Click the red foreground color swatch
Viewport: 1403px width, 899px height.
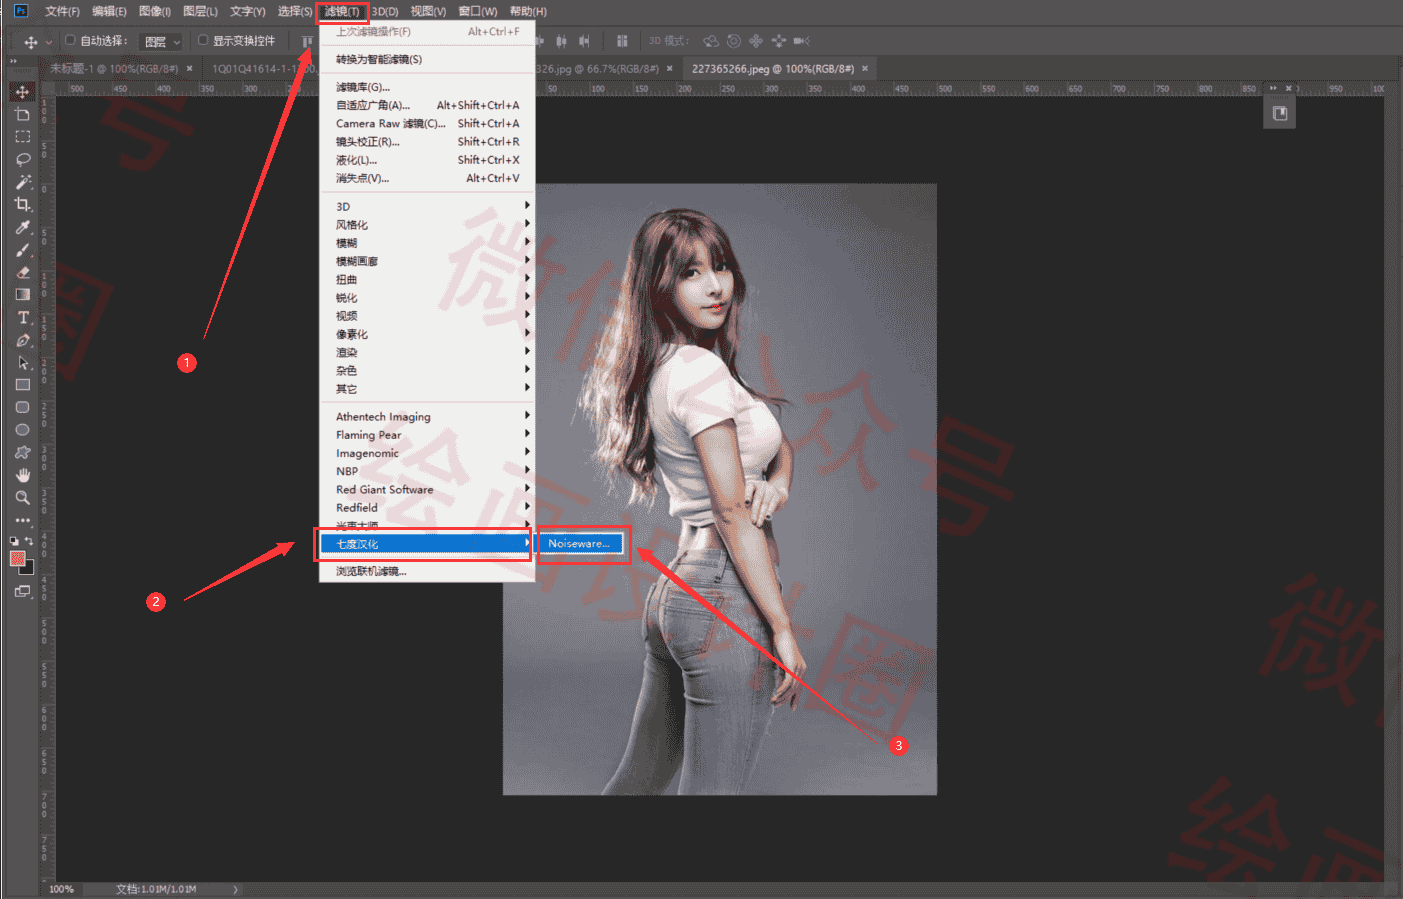click(x=17, y=558)
